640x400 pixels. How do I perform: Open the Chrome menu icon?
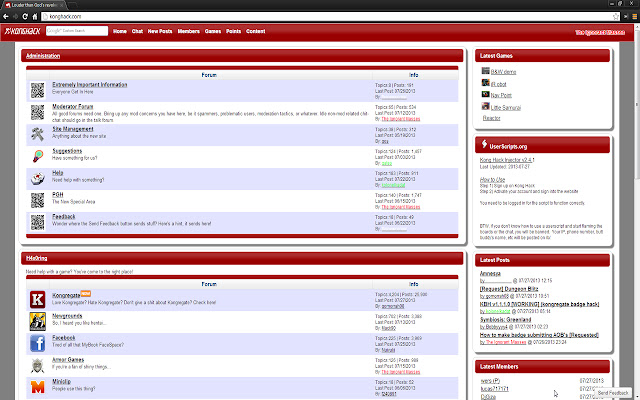tap(635, 16)
